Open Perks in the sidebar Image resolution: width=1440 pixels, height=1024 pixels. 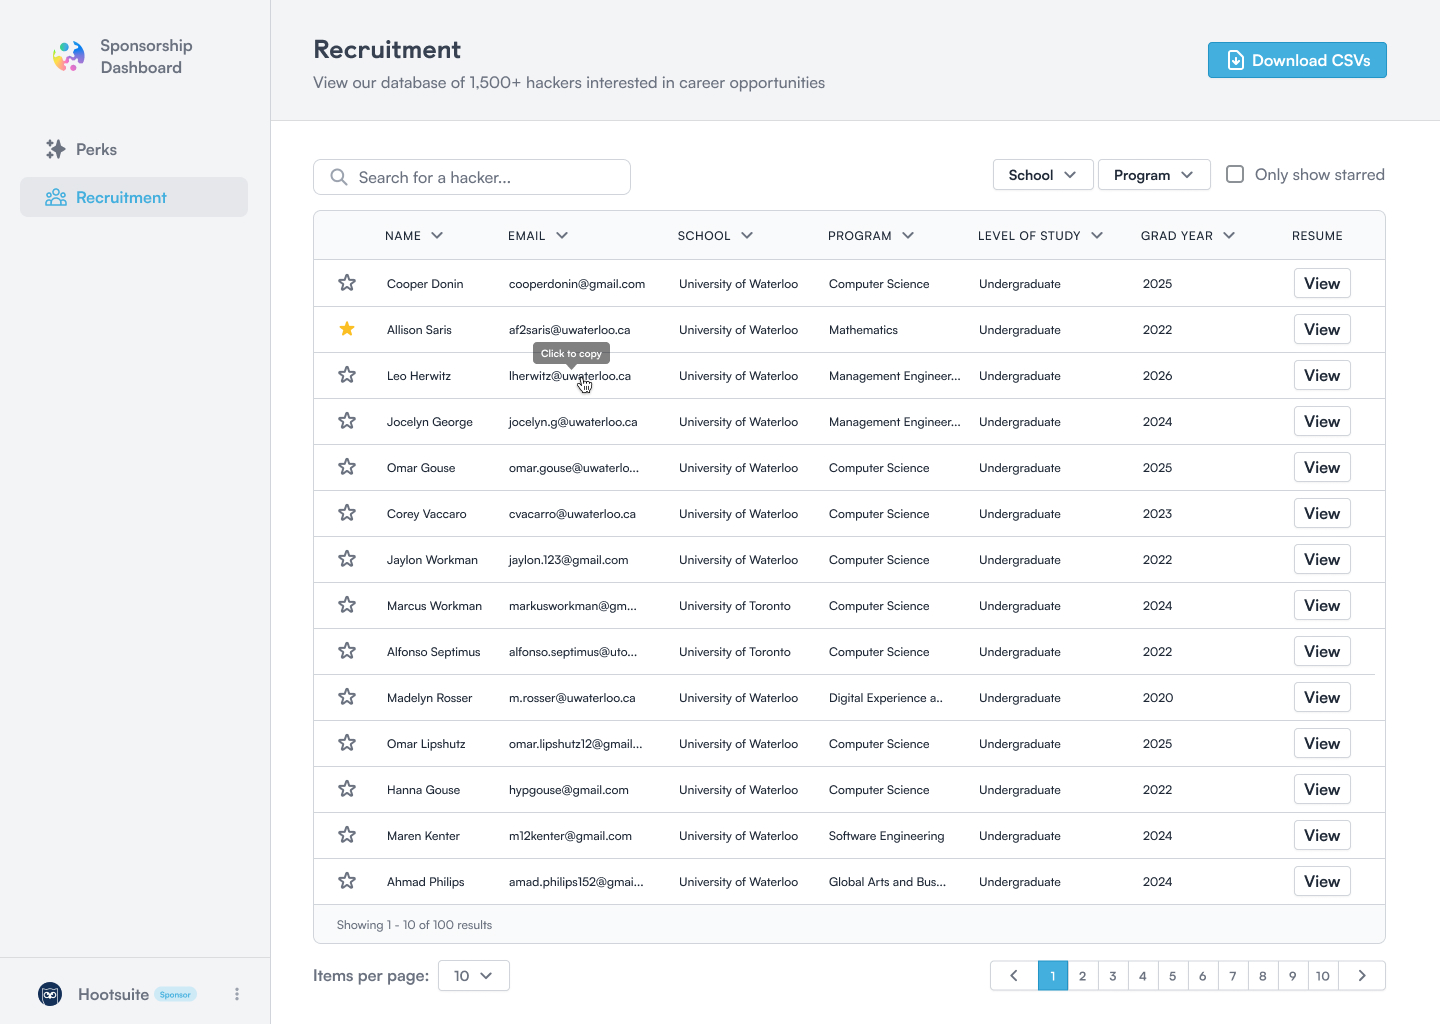[96, 149]
